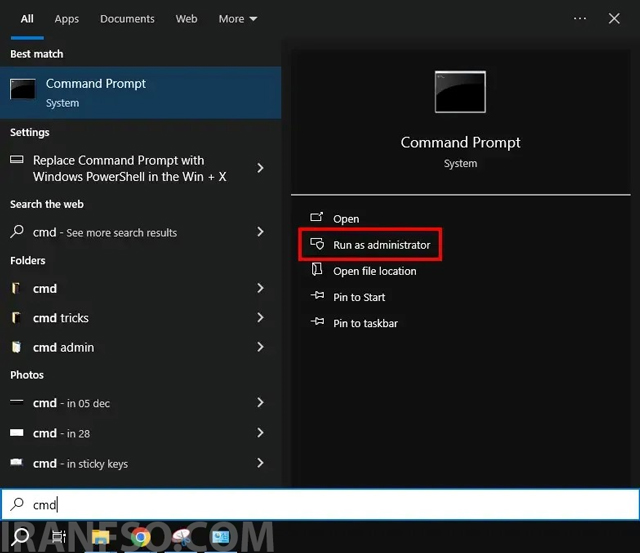Switch to the Apps tab
Viewport: 640px width, 553px height.
(x=67, y=19)
